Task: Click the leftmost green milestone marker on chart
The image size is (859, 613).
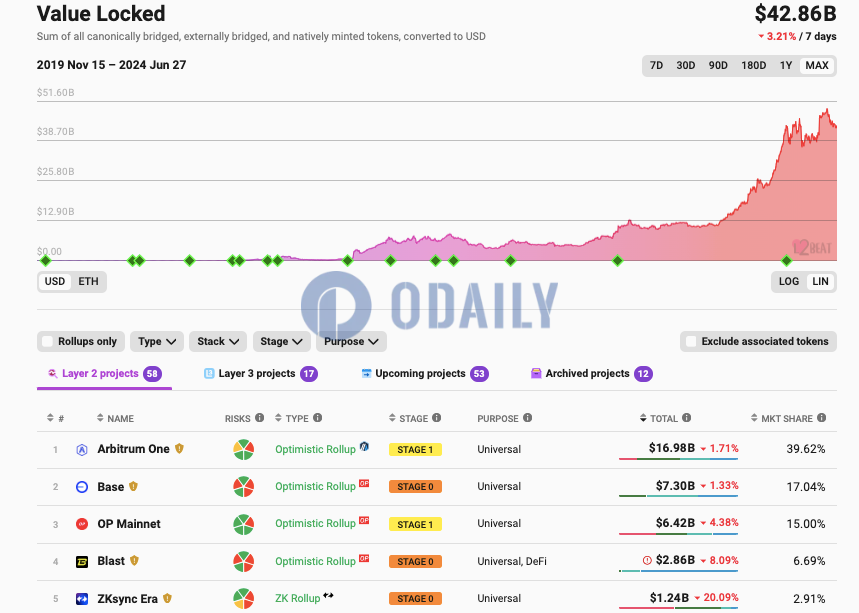Action: [x=45, y=261]
